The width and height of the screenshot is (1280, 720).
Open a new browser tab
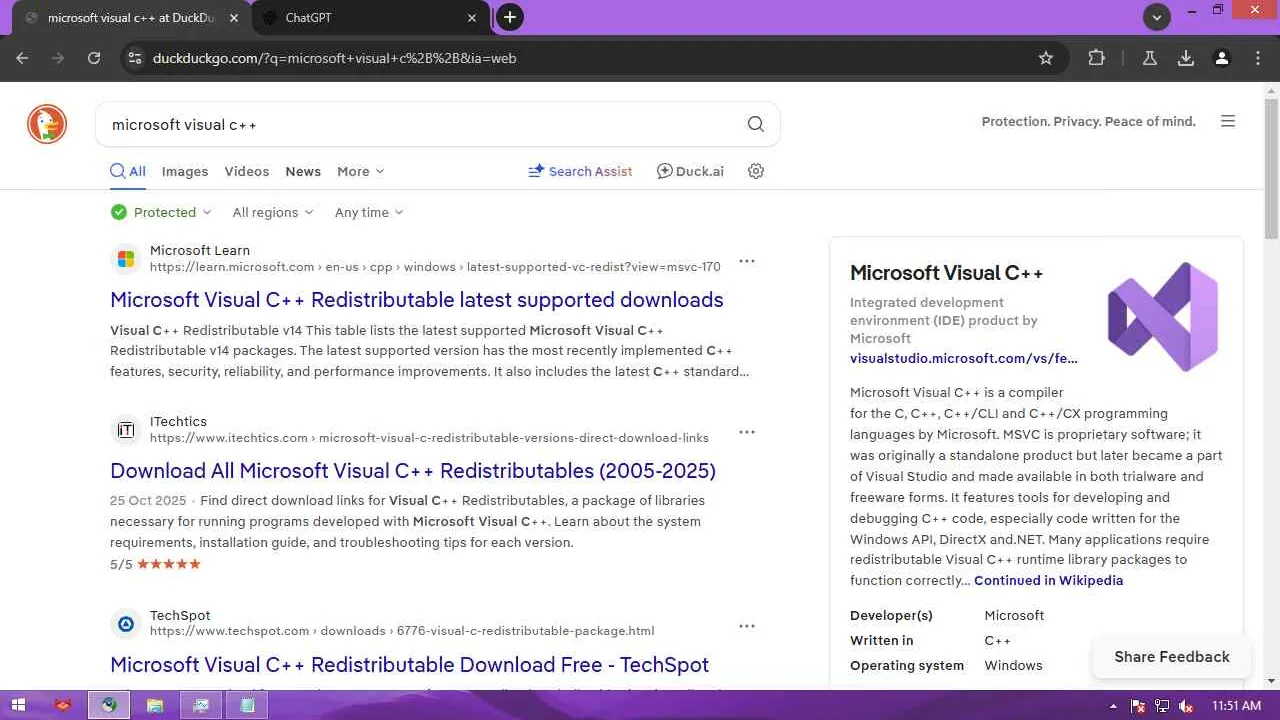[x=510, y=17]
